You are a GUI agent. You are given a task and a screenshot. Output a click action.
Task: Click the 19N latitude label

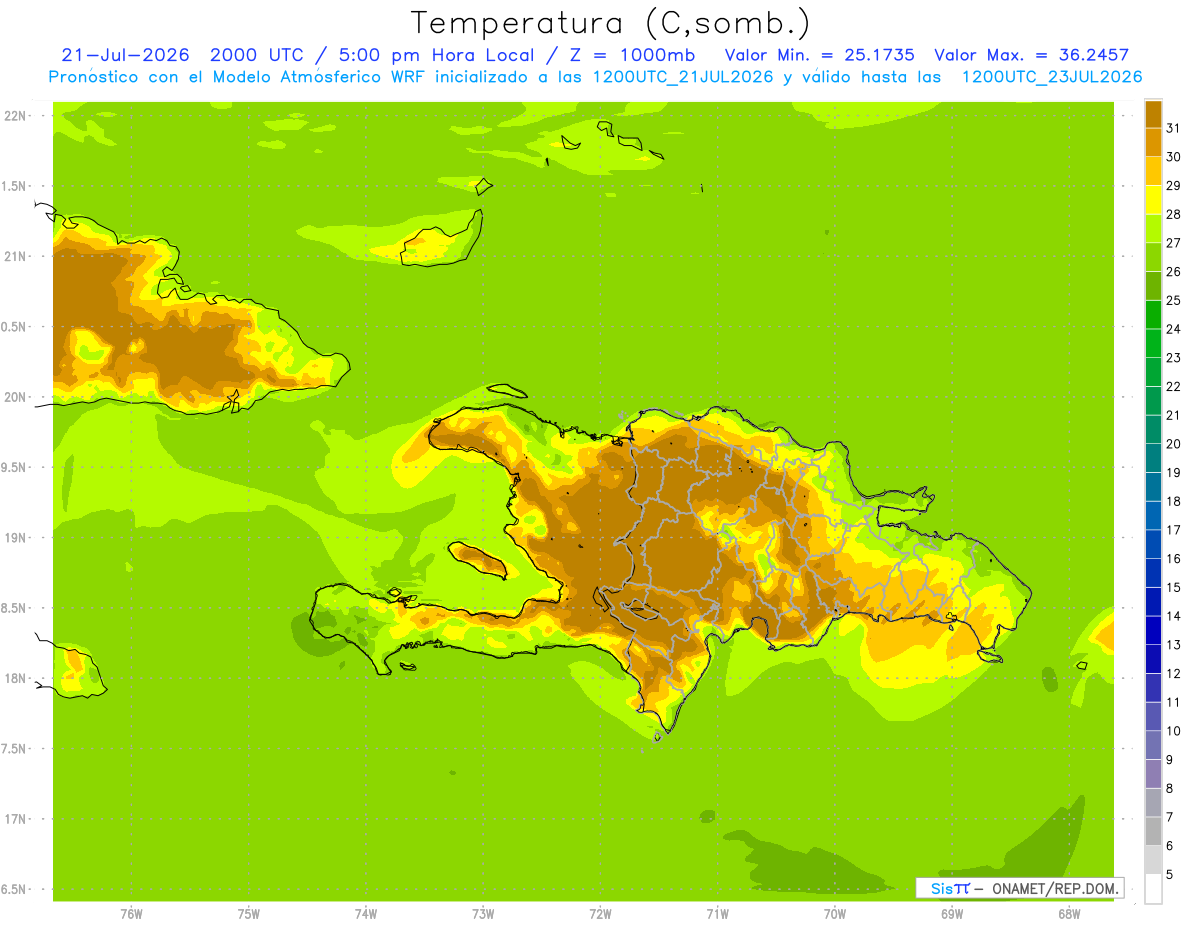(x=15, y=537)
